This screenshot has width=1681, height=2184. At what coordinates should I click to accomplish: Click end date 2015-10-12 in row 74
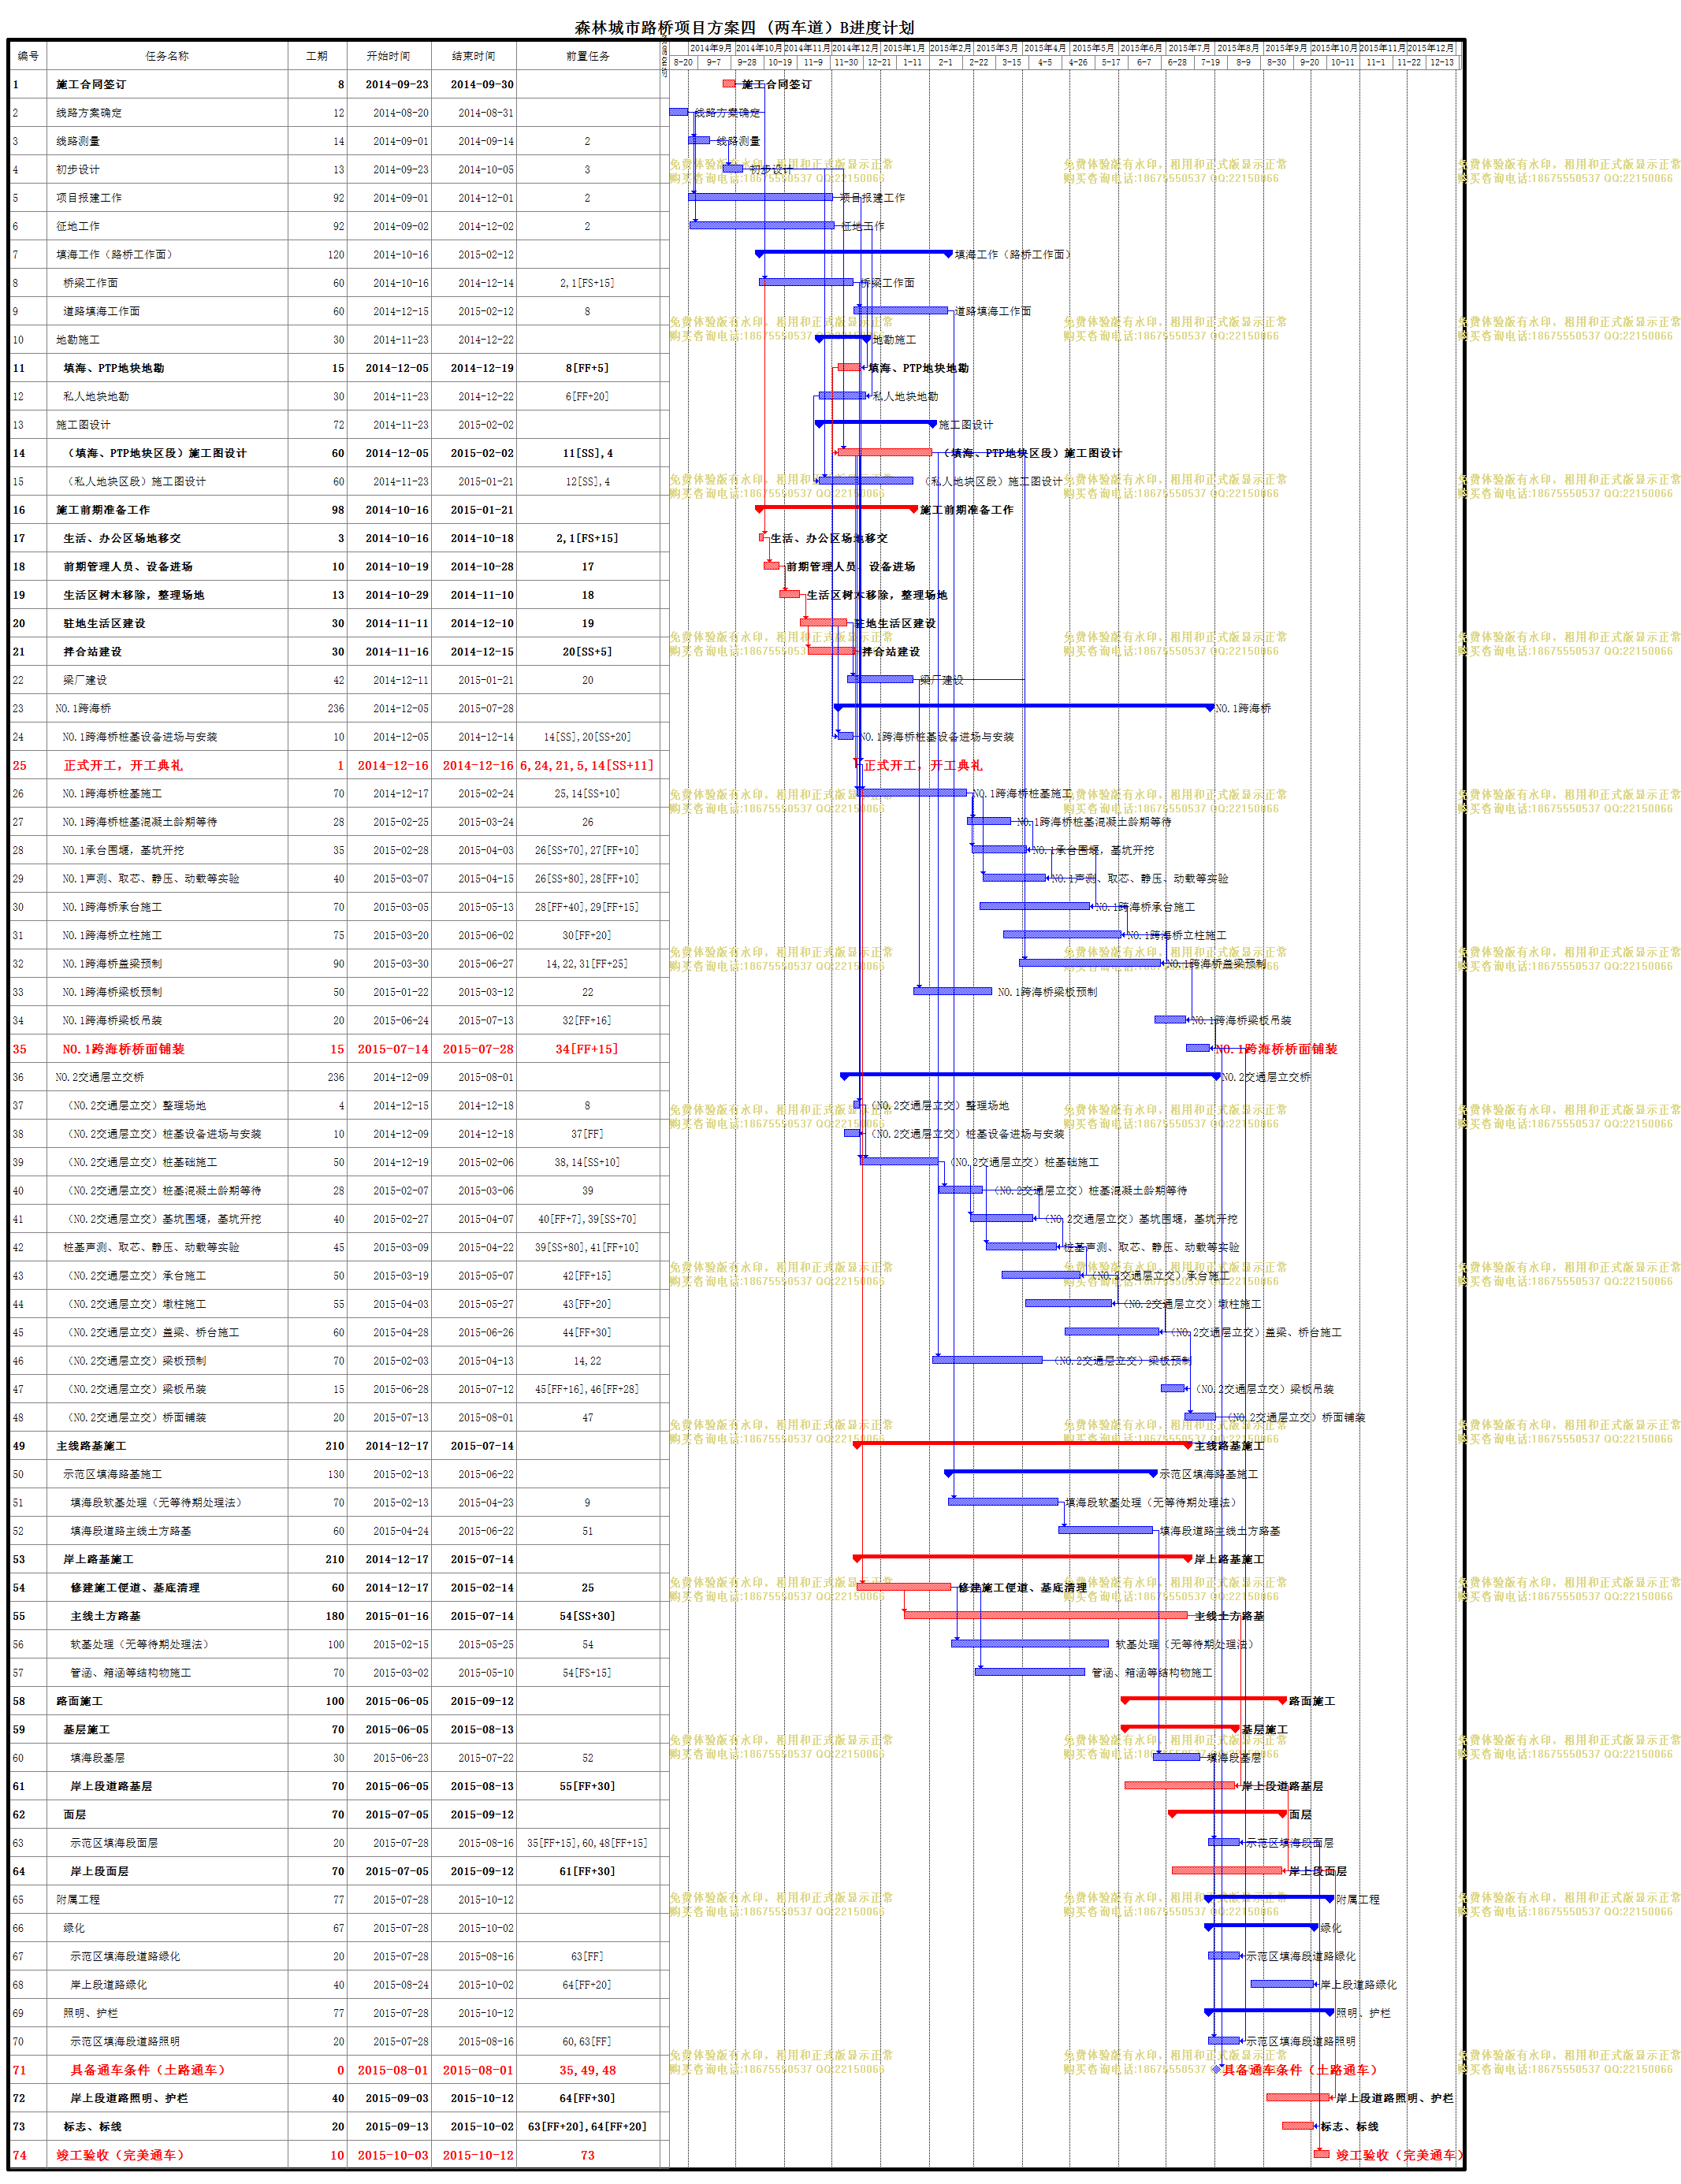pos(478,2155)
